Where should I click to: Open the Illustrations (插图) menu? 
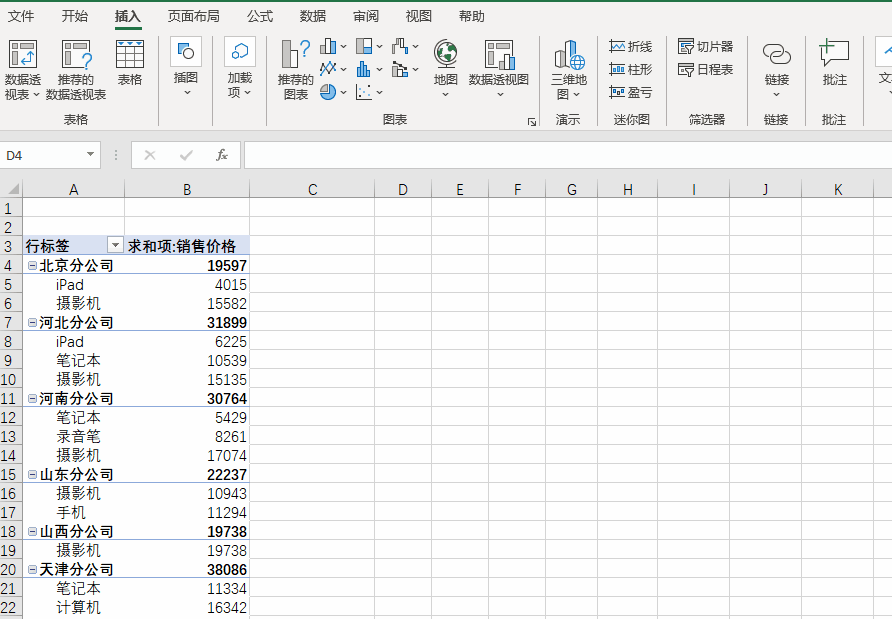(x=185, y=67)
